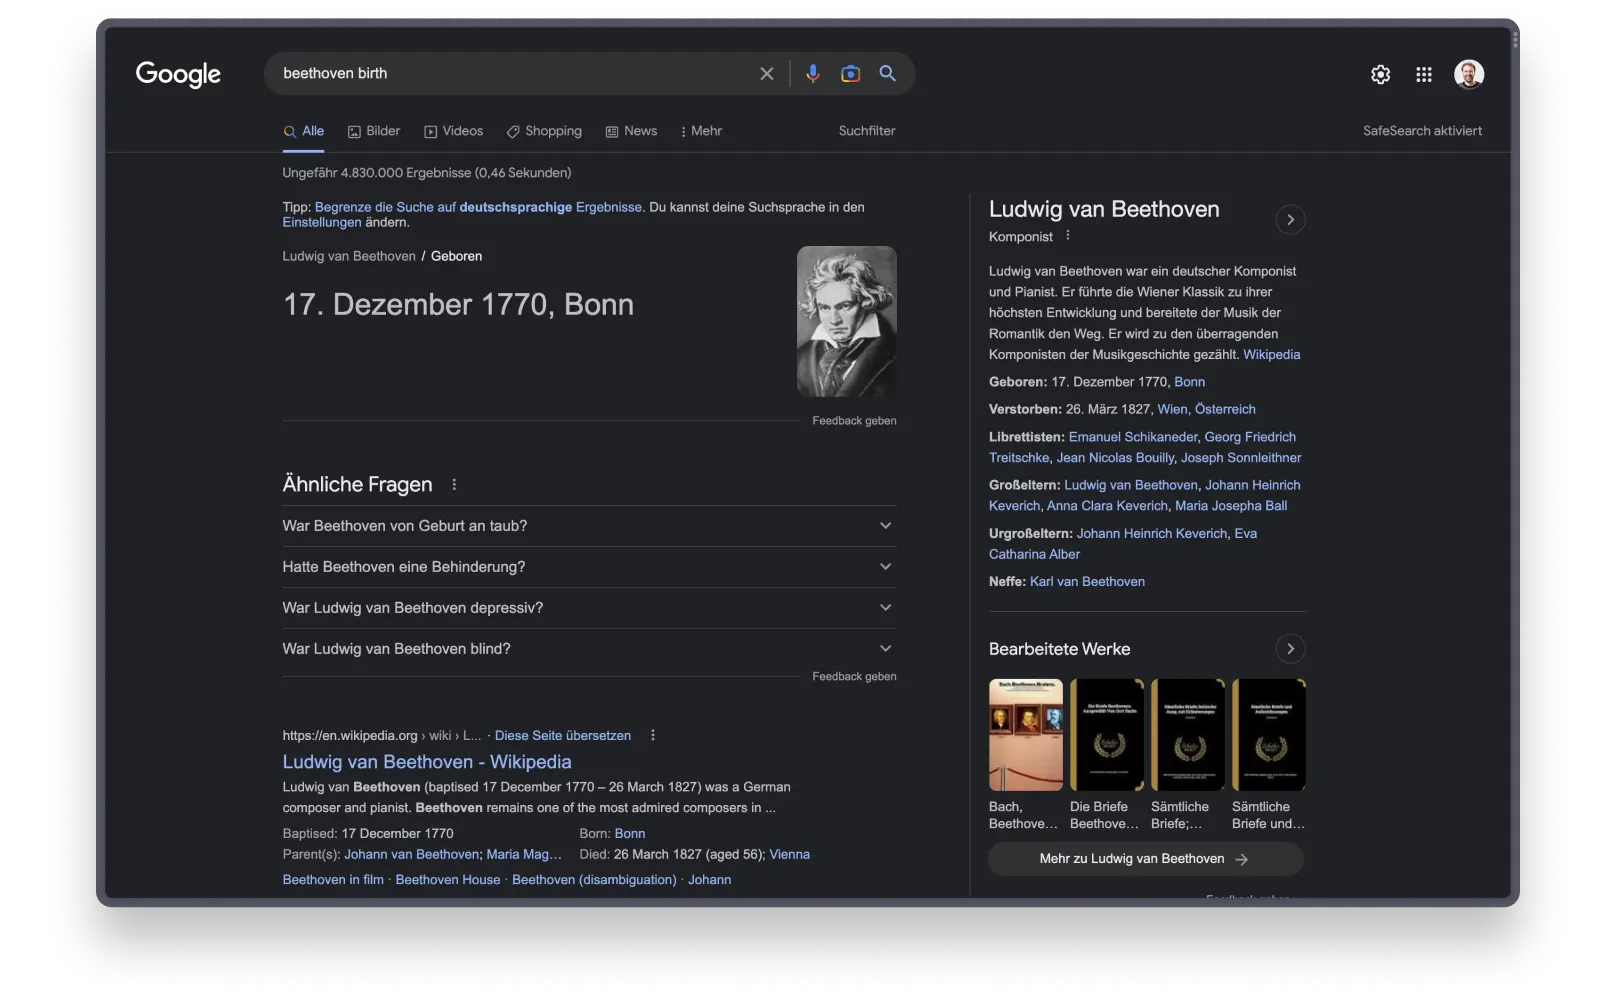Go to Google homepage logo
This screenshot has height=1004, width=1616.
click(x=178, y=74)
